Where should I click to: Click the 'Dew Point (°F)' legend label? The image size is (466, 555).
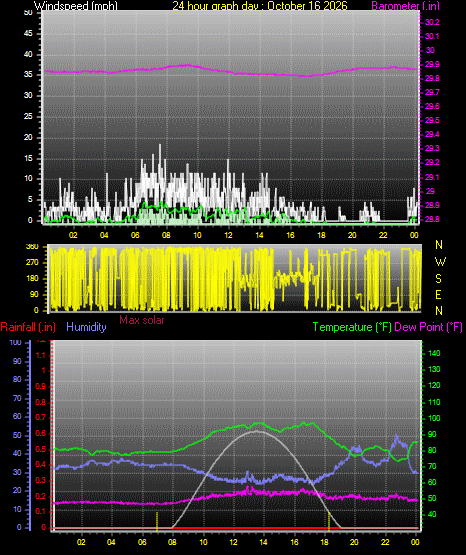click(x=428, y=327)
